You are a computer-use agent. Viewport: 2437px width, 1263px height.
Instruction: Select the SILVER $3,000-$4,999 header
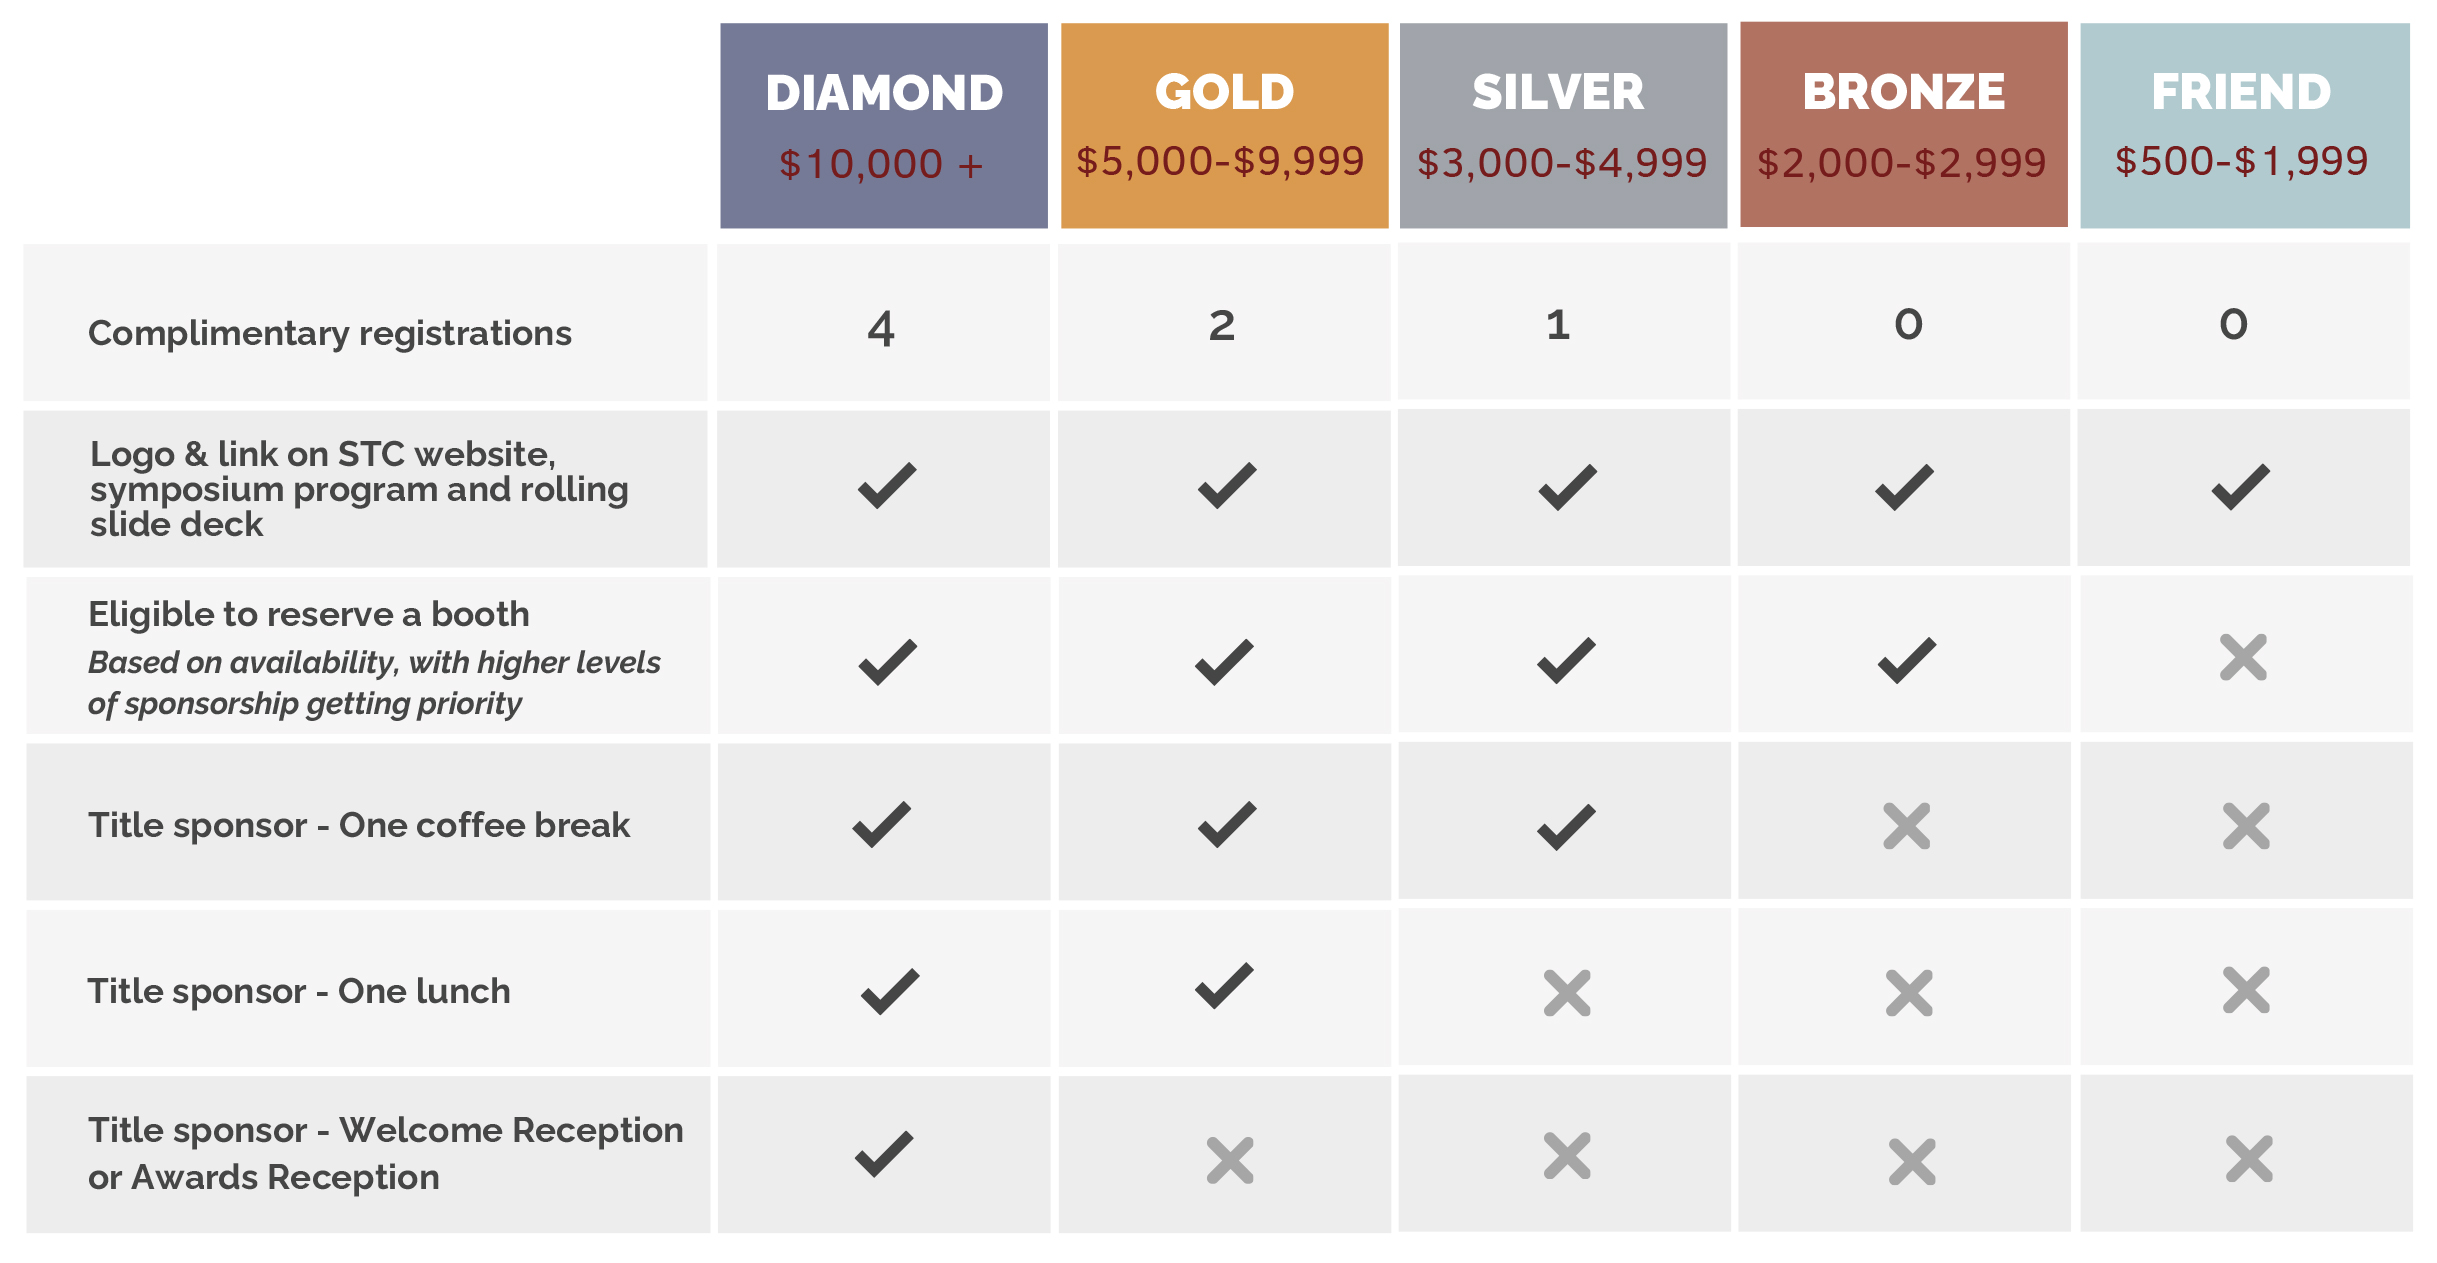[x=1563, y=126]
